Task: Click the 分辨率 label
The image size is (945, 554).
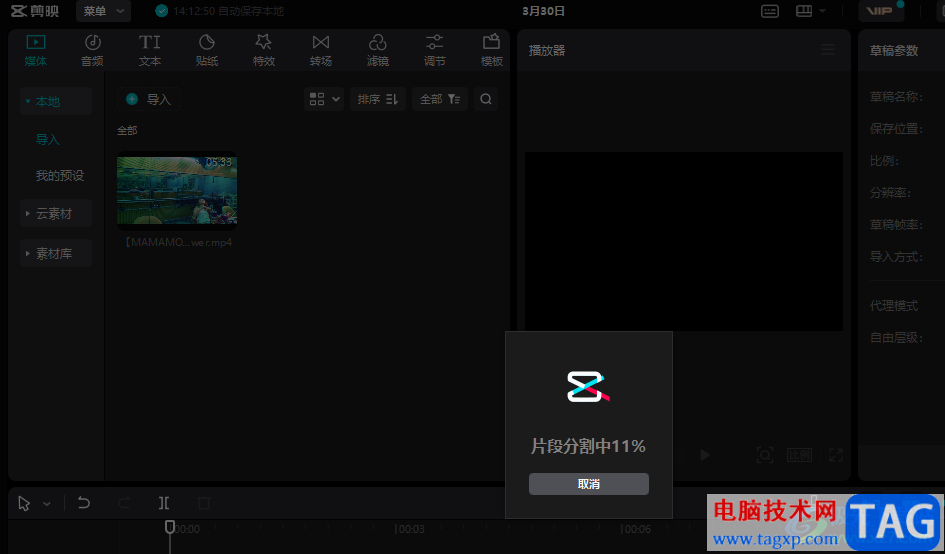Action: pyautogui.click(x=890, y=193)
